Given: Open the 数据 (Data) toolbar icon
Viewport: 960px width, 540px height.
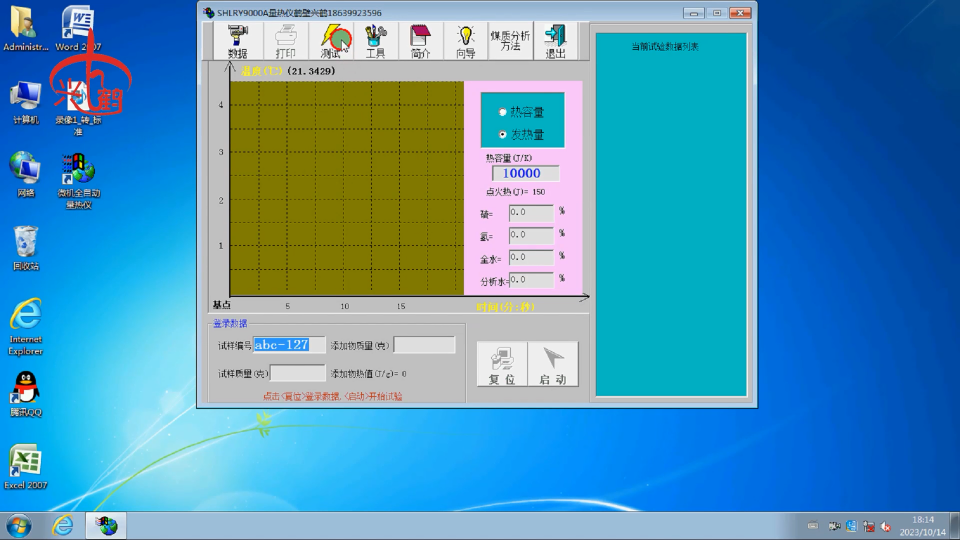Looking at the screenshot, I should [x=238, y=41].
